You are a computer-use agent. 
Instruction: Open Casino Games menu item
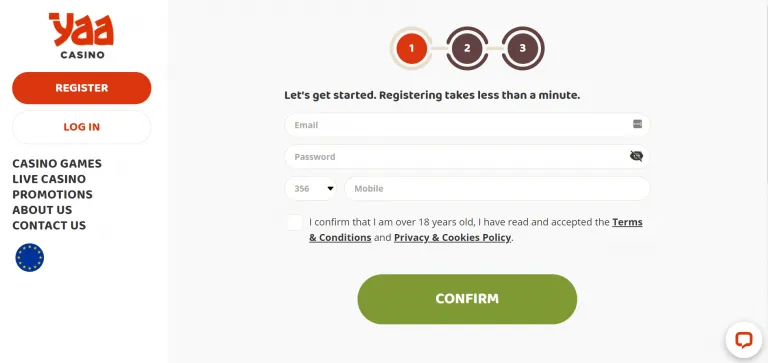57,163
